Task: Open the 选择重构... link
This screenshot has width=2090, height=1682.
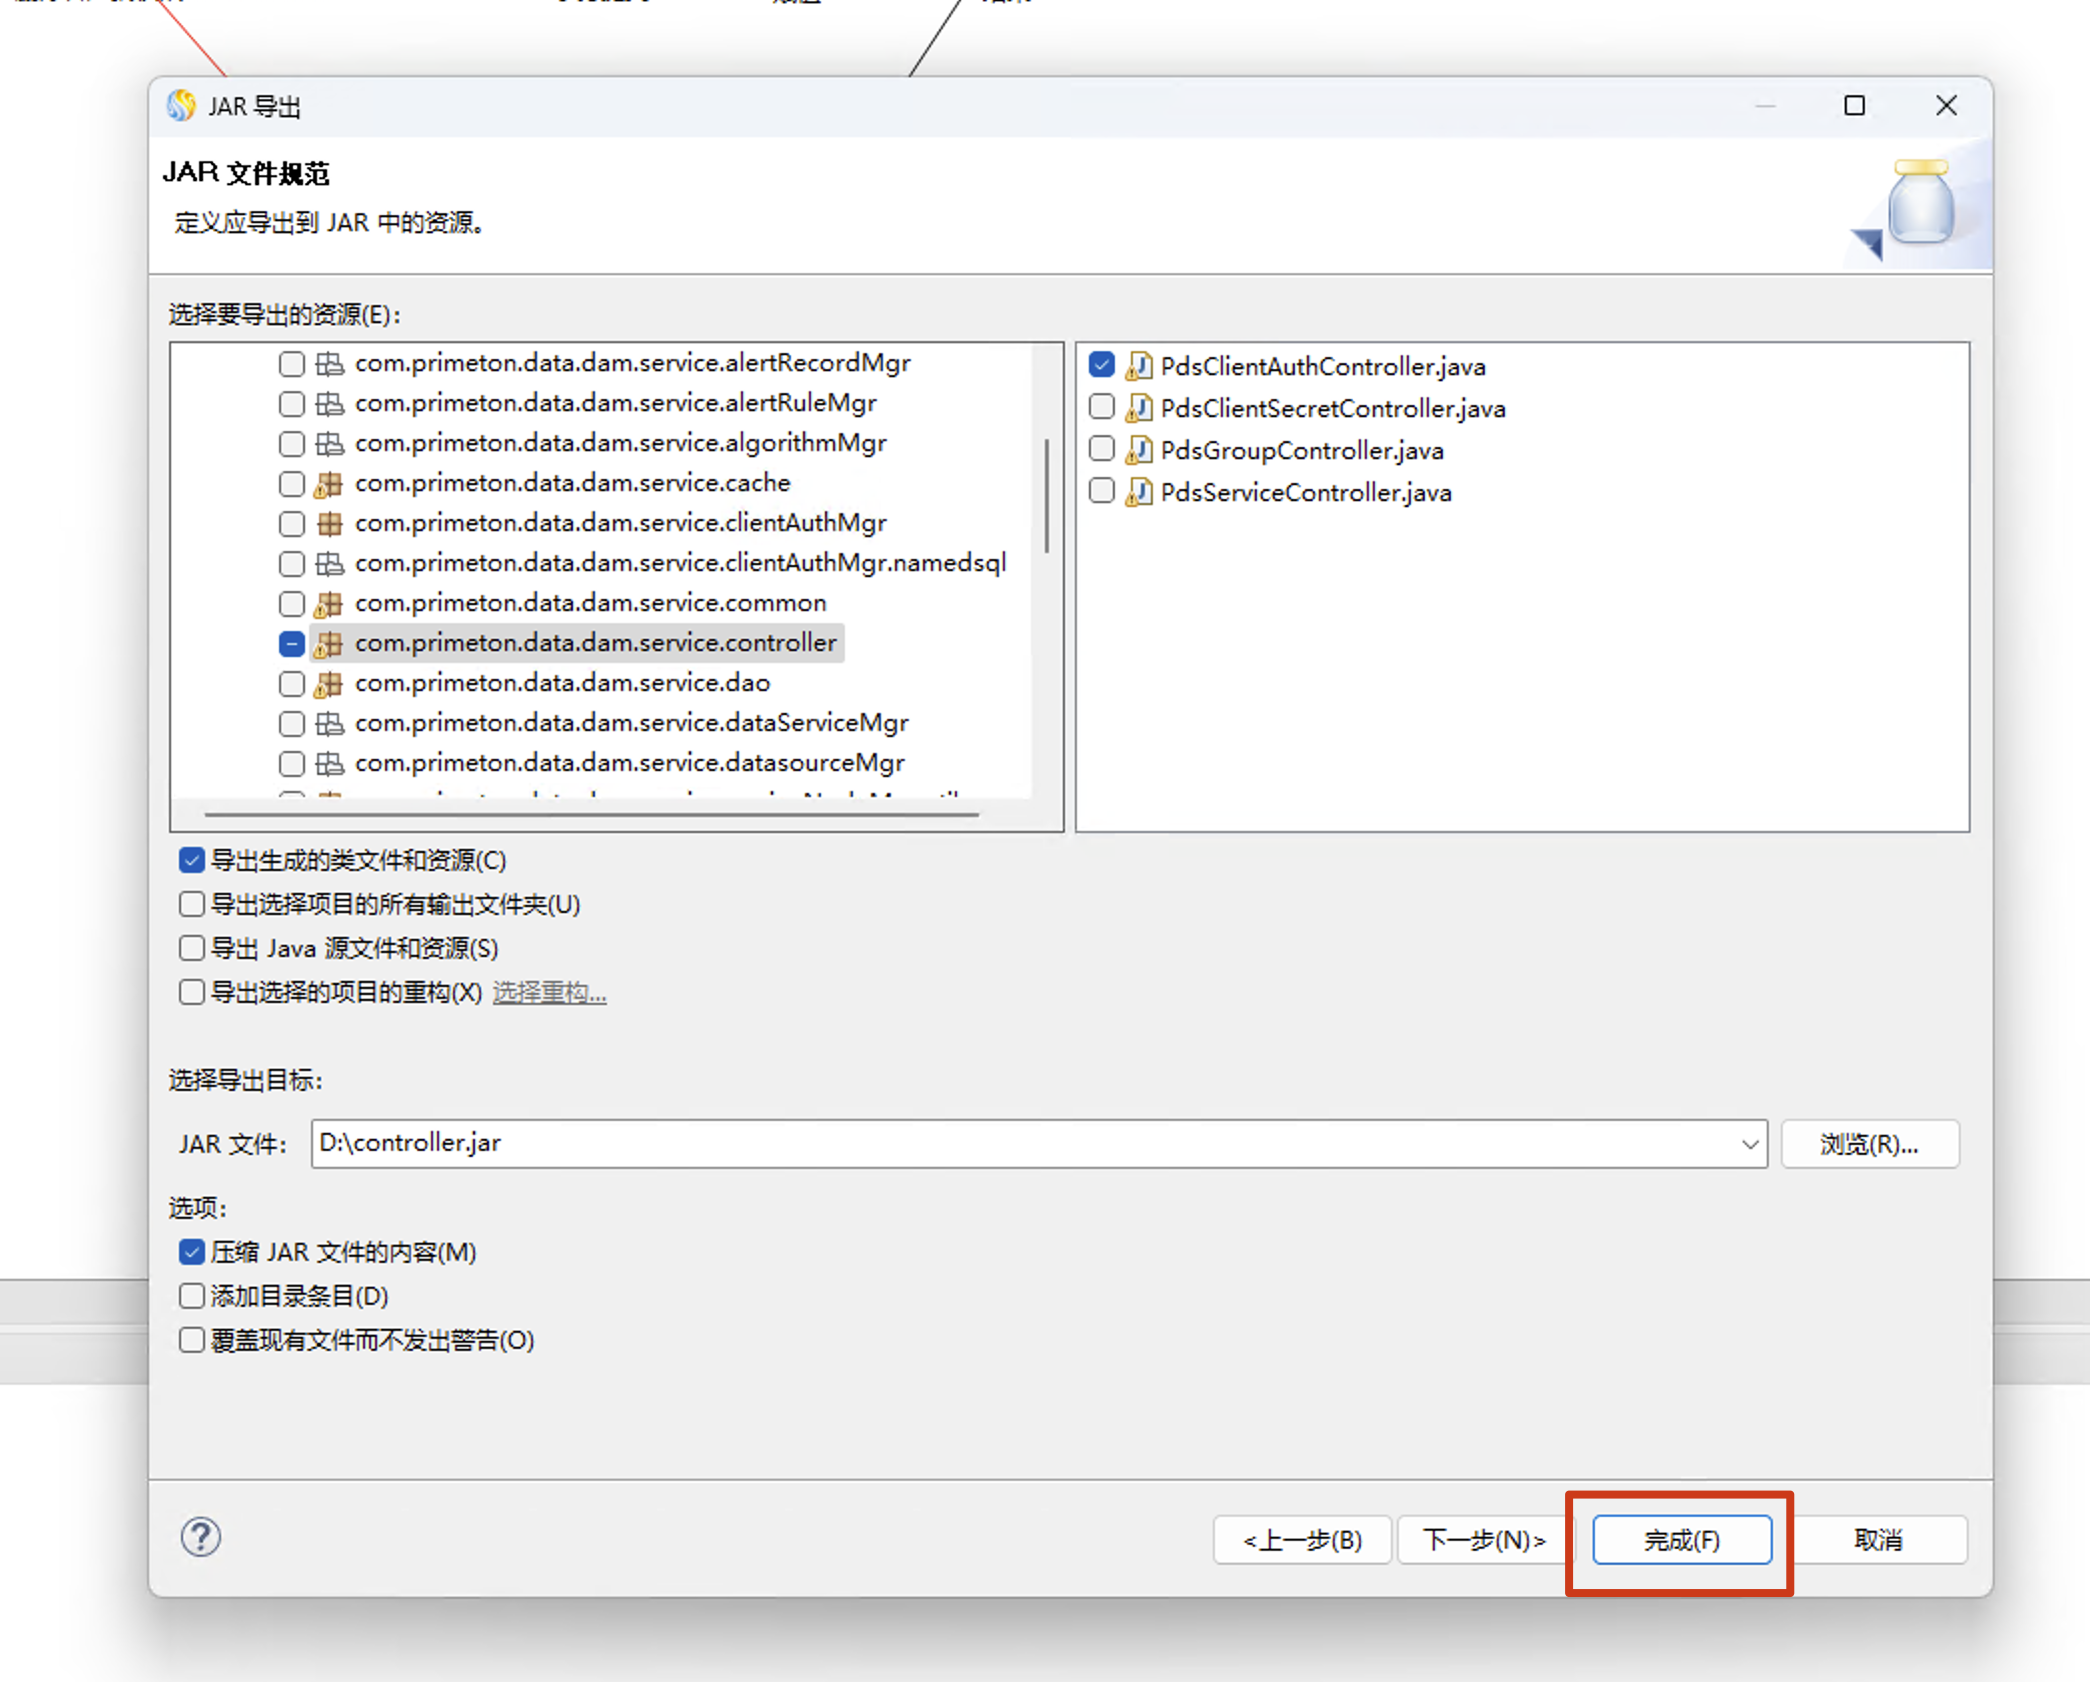Action: click(549, 992)
